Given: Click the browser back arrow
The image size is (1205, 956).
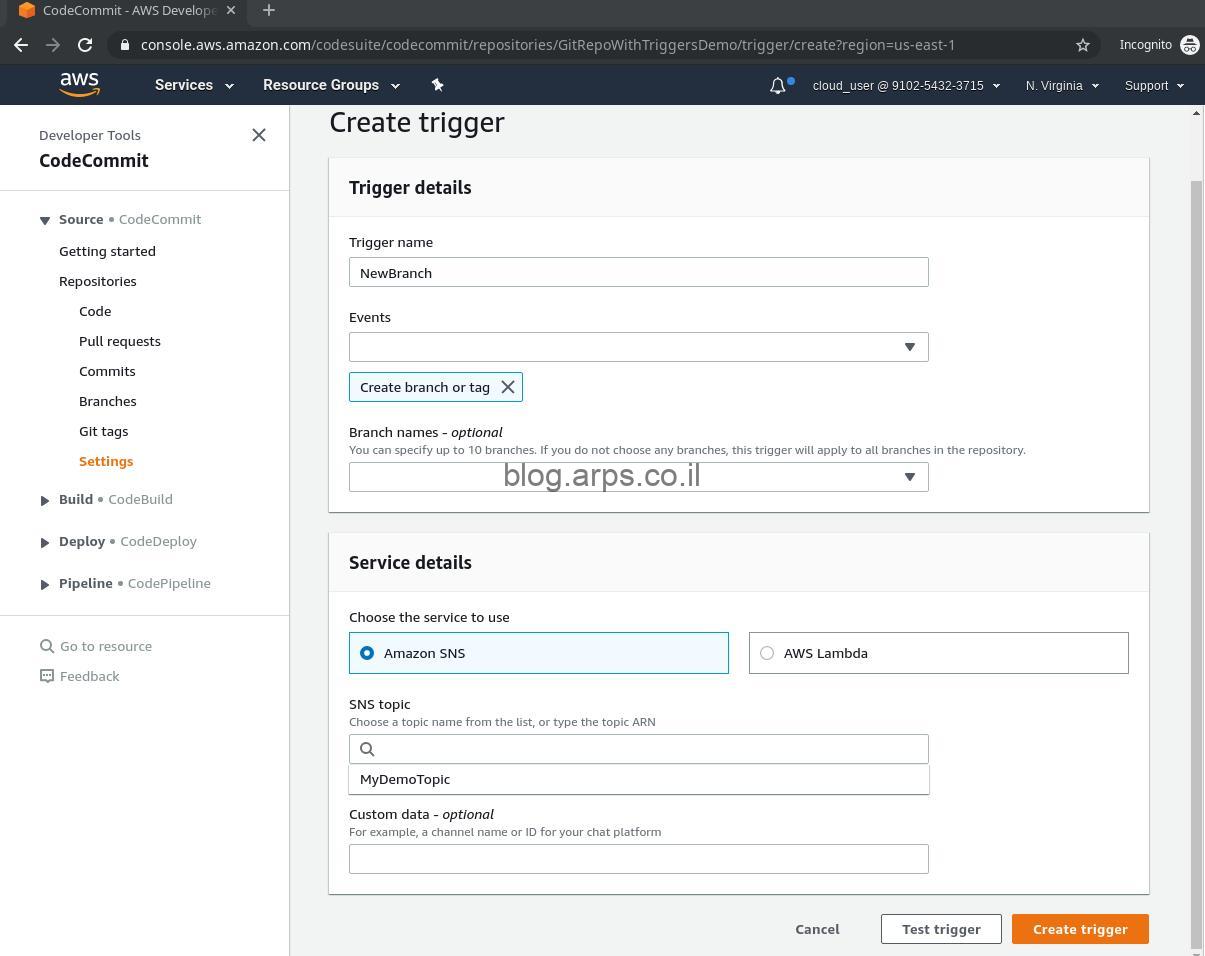Looking at the screenshot, I should 21,45.
